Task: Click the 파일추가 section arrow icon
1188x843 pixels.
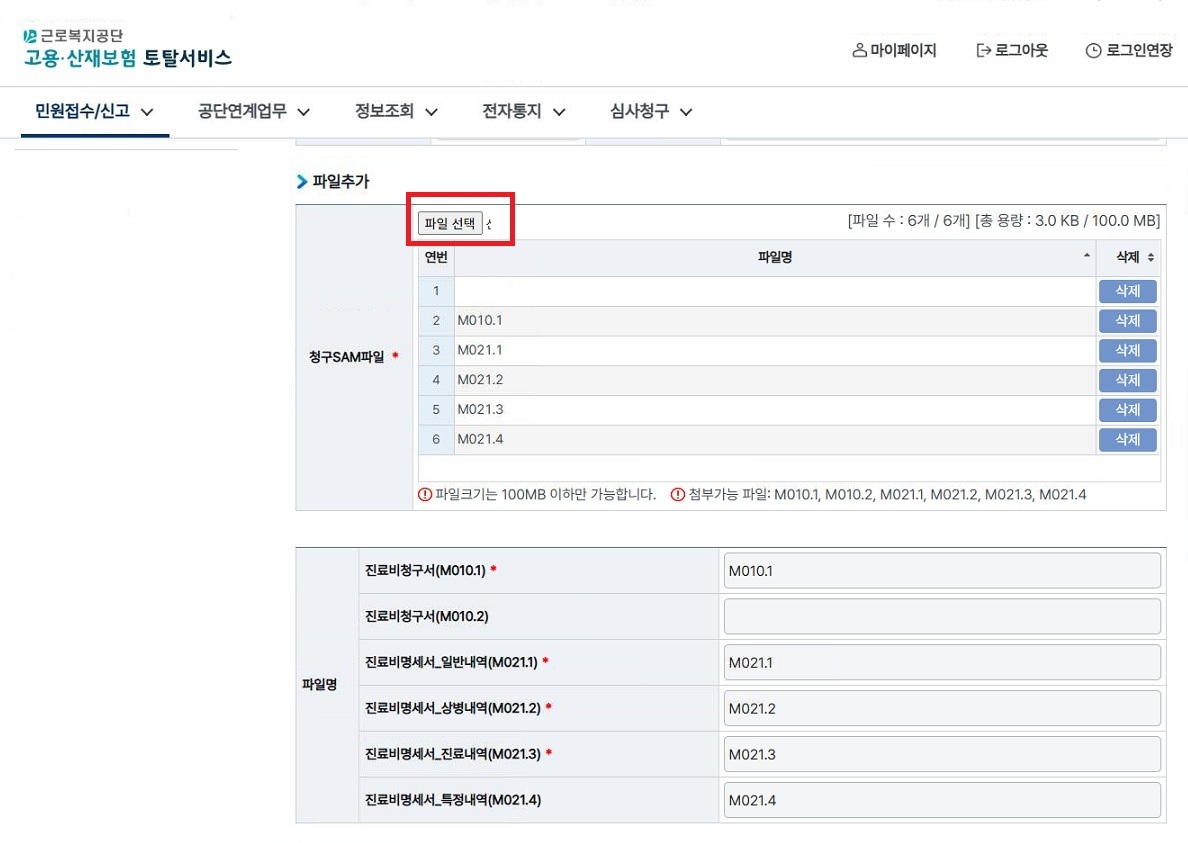Action: (302, 182)
